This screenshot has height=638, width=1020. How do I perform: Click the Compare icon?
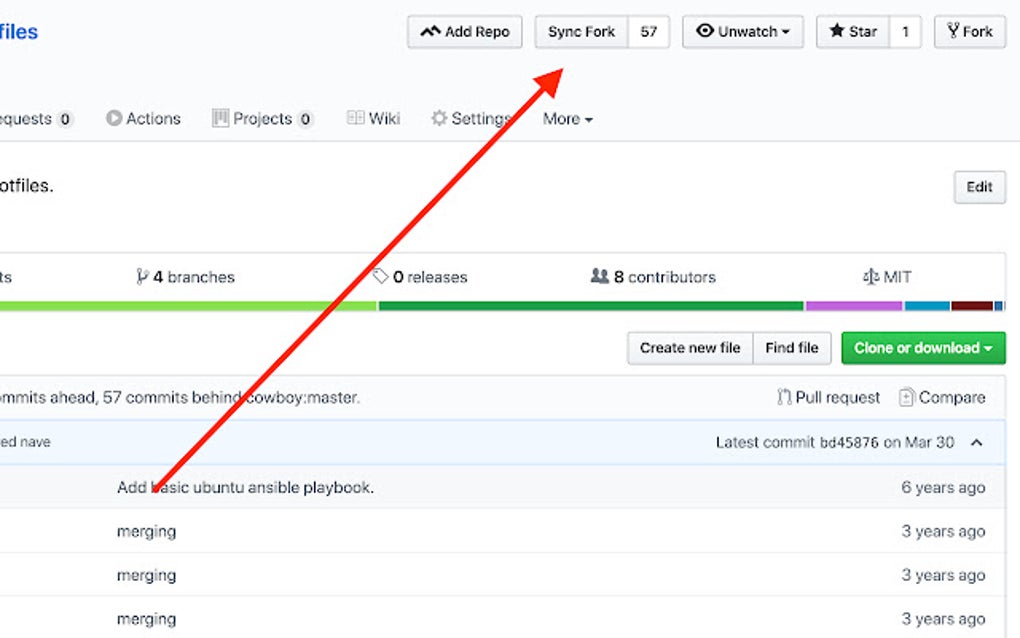[907, 397]
